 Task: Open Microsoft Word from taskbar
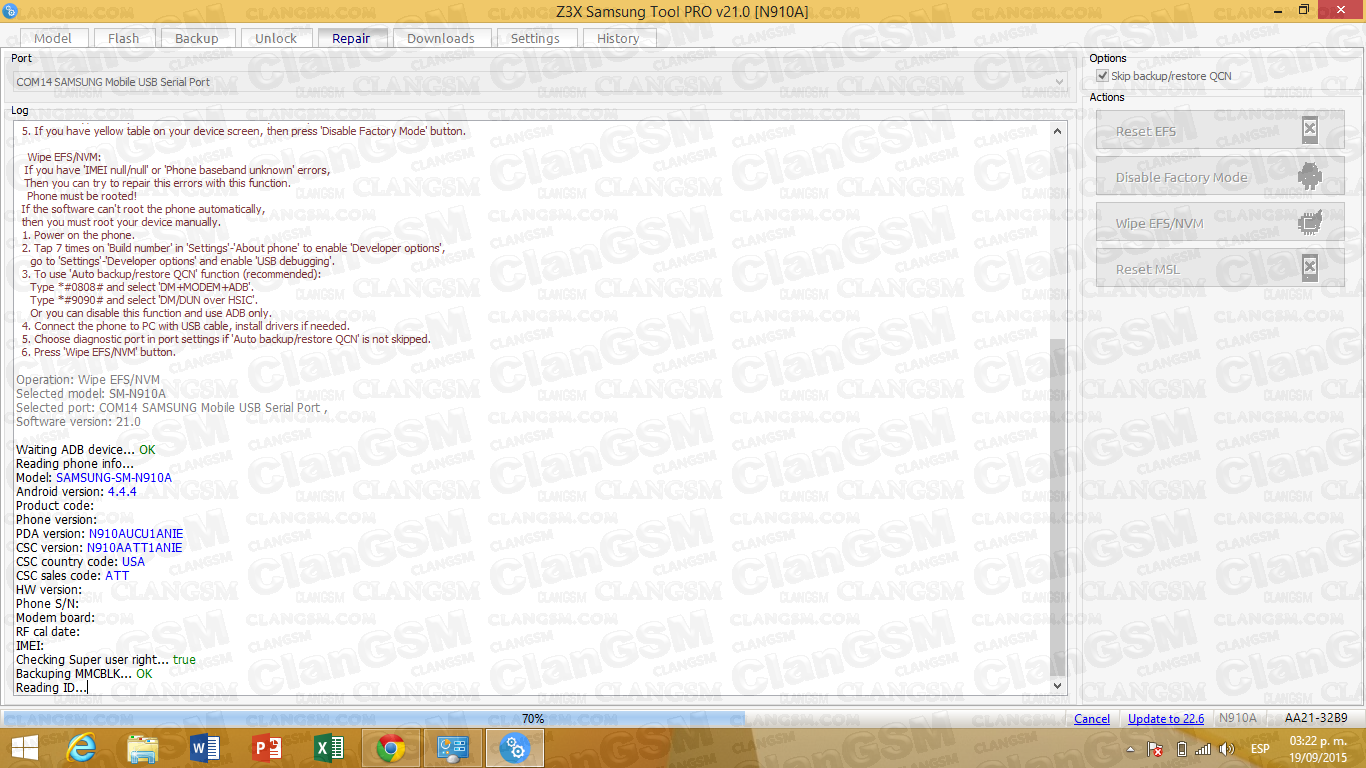[205, 748]
